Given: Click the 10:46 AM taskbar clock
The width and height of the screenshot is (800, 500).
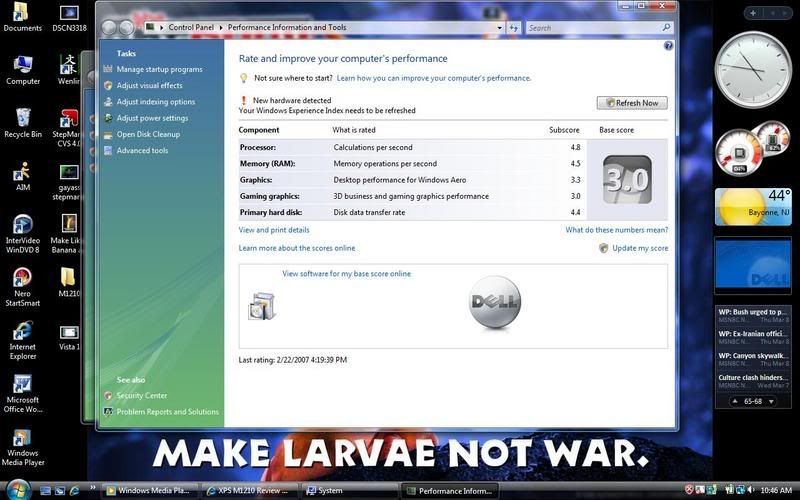Looking at the screenshot, I should (776, 490).
